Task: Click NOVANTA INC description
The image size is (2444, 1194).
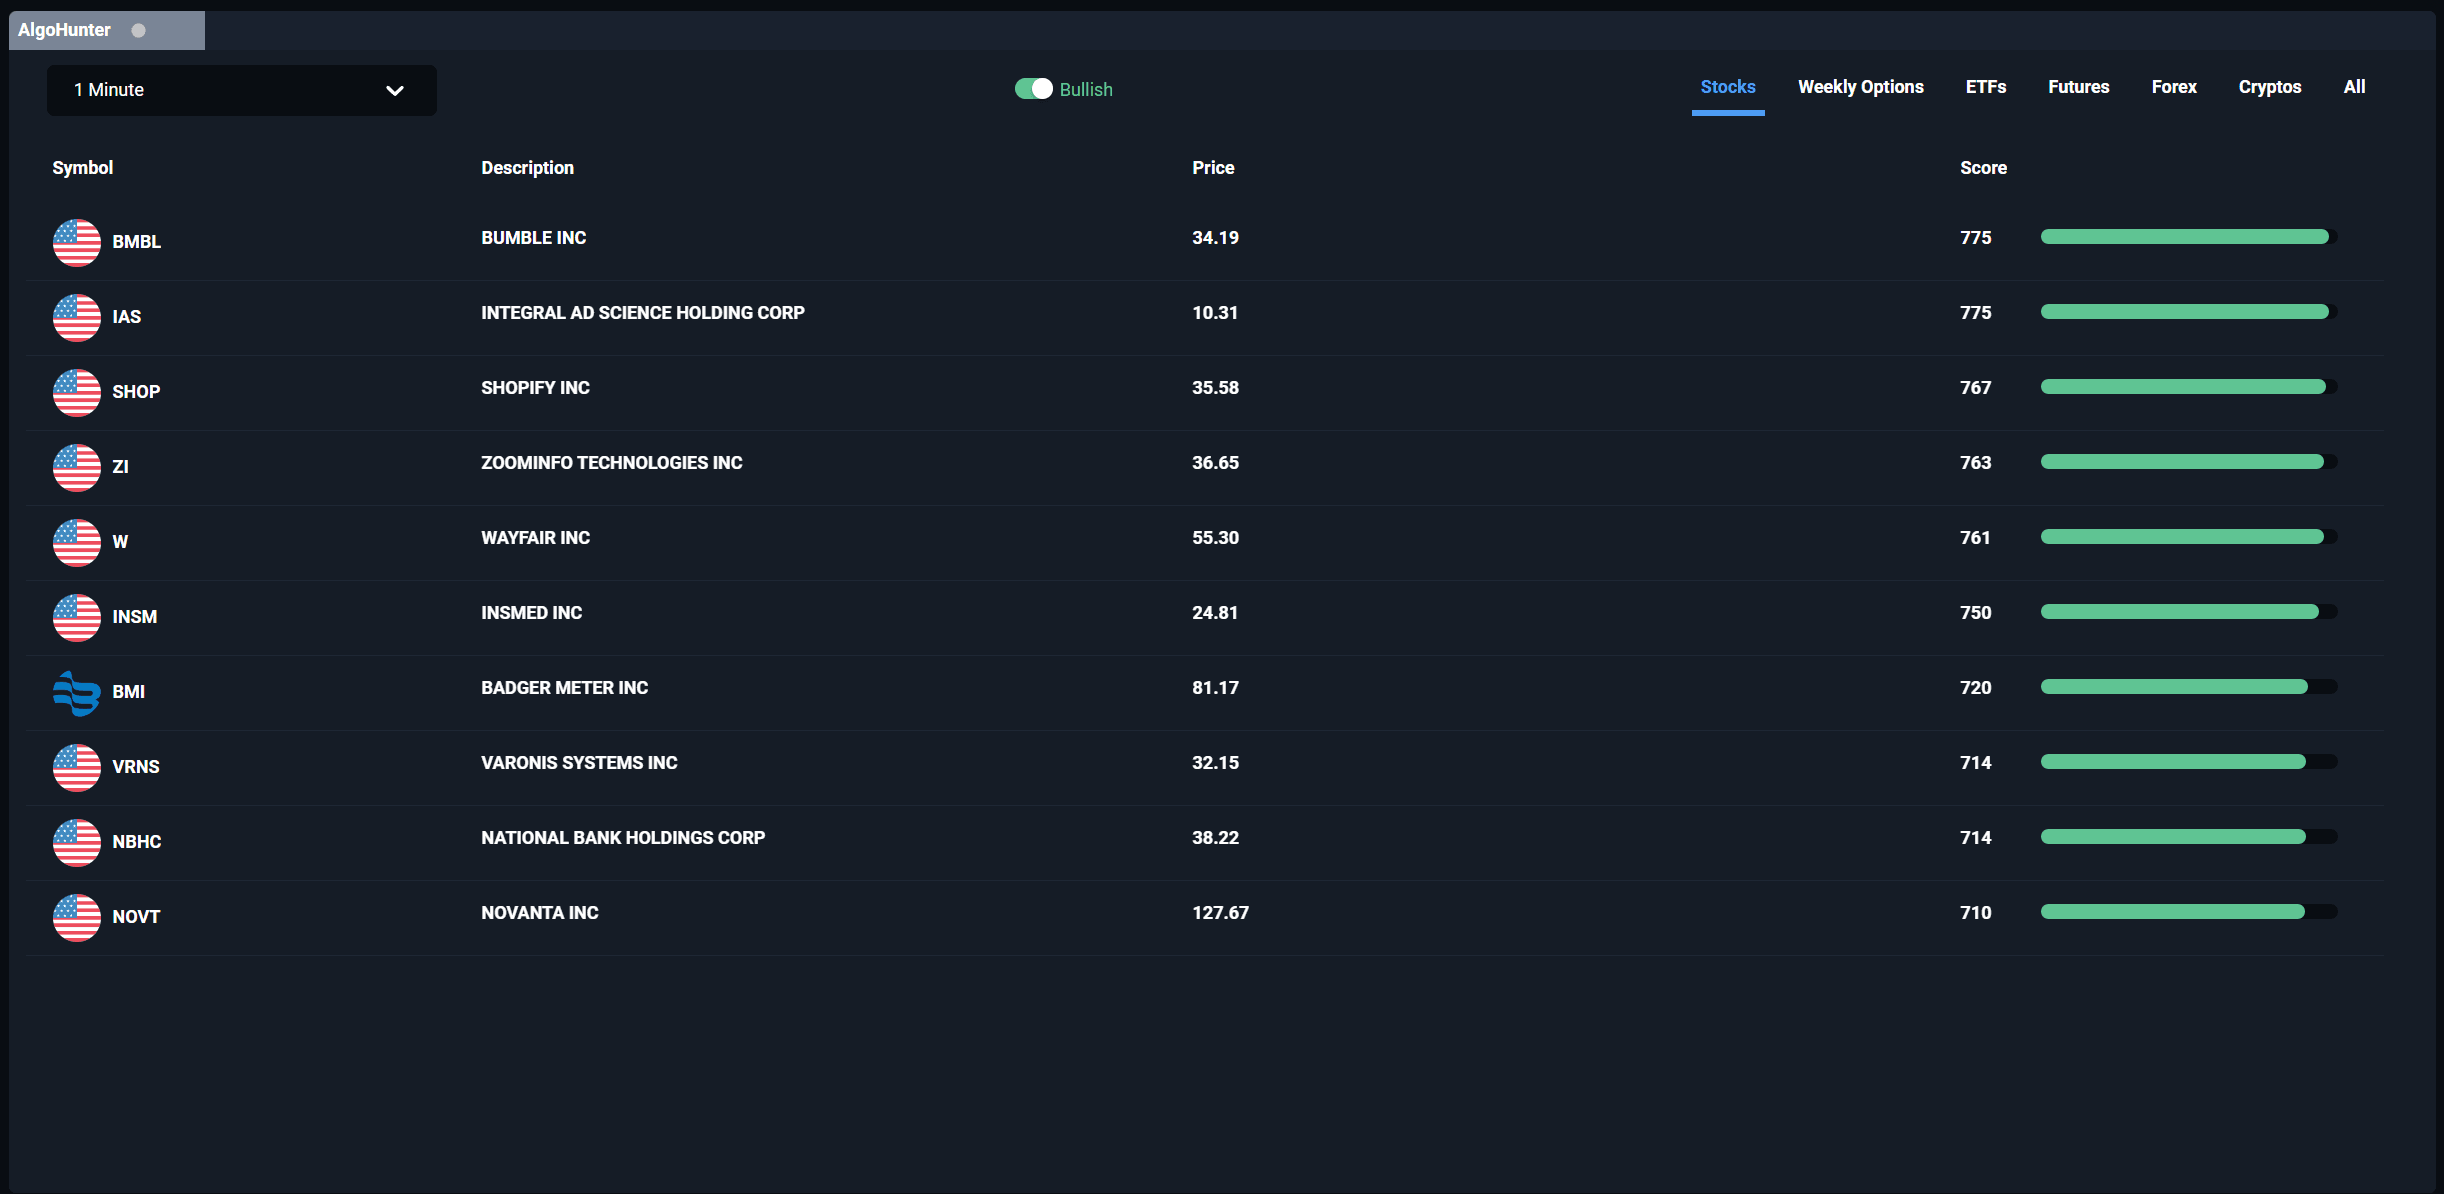Action: (540, 912)
